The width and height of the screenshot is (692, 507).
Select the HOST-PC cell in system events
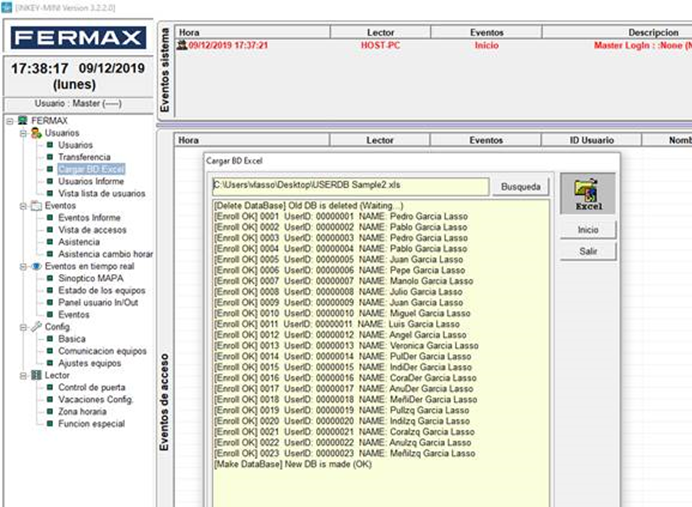tap(380, 45)
